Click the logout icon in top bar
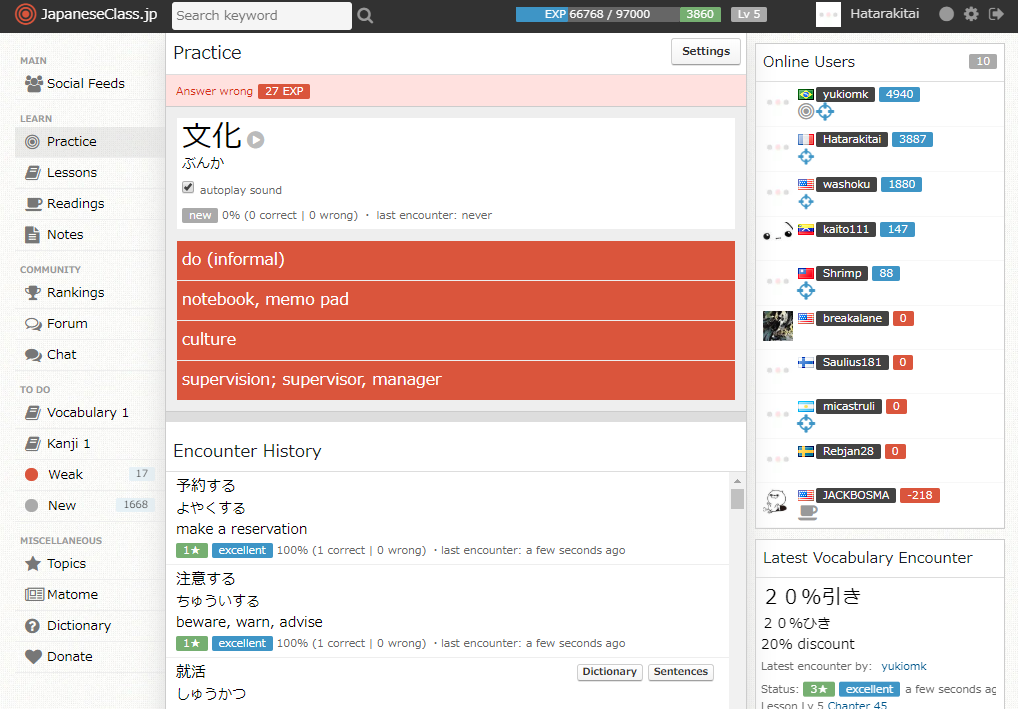The width and height of the screenshot is (1018, 709). click(996, 14)
